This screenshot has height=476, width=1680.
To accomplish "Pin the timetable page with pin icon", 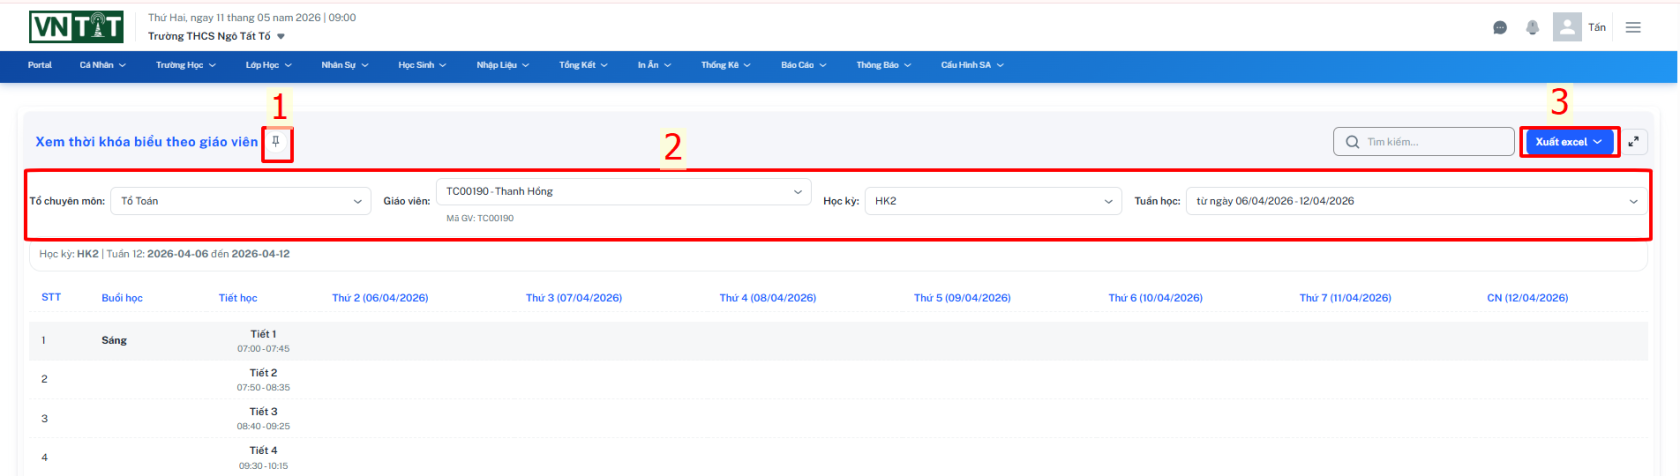I will [x=276, y=142].
